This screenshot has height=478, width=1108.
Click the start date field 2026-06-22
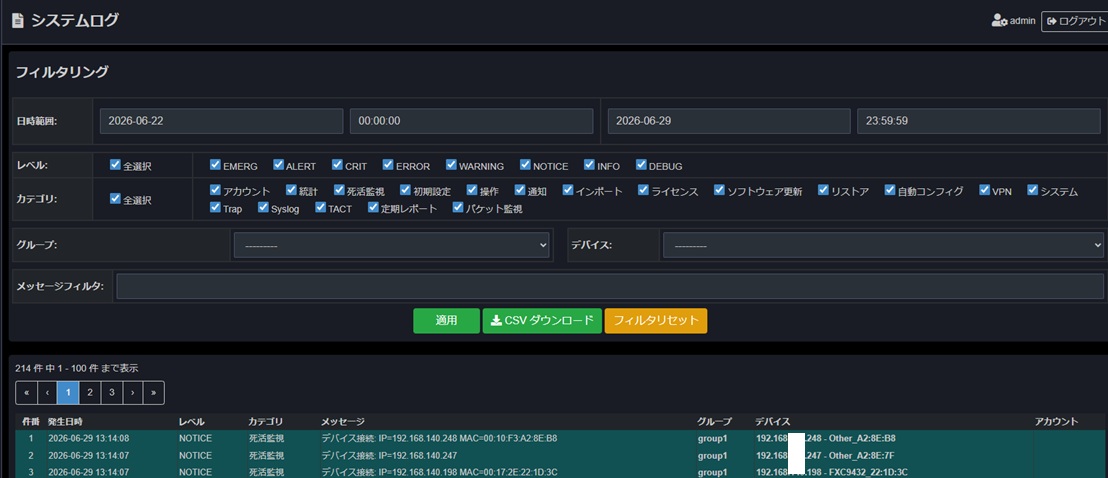221,121
